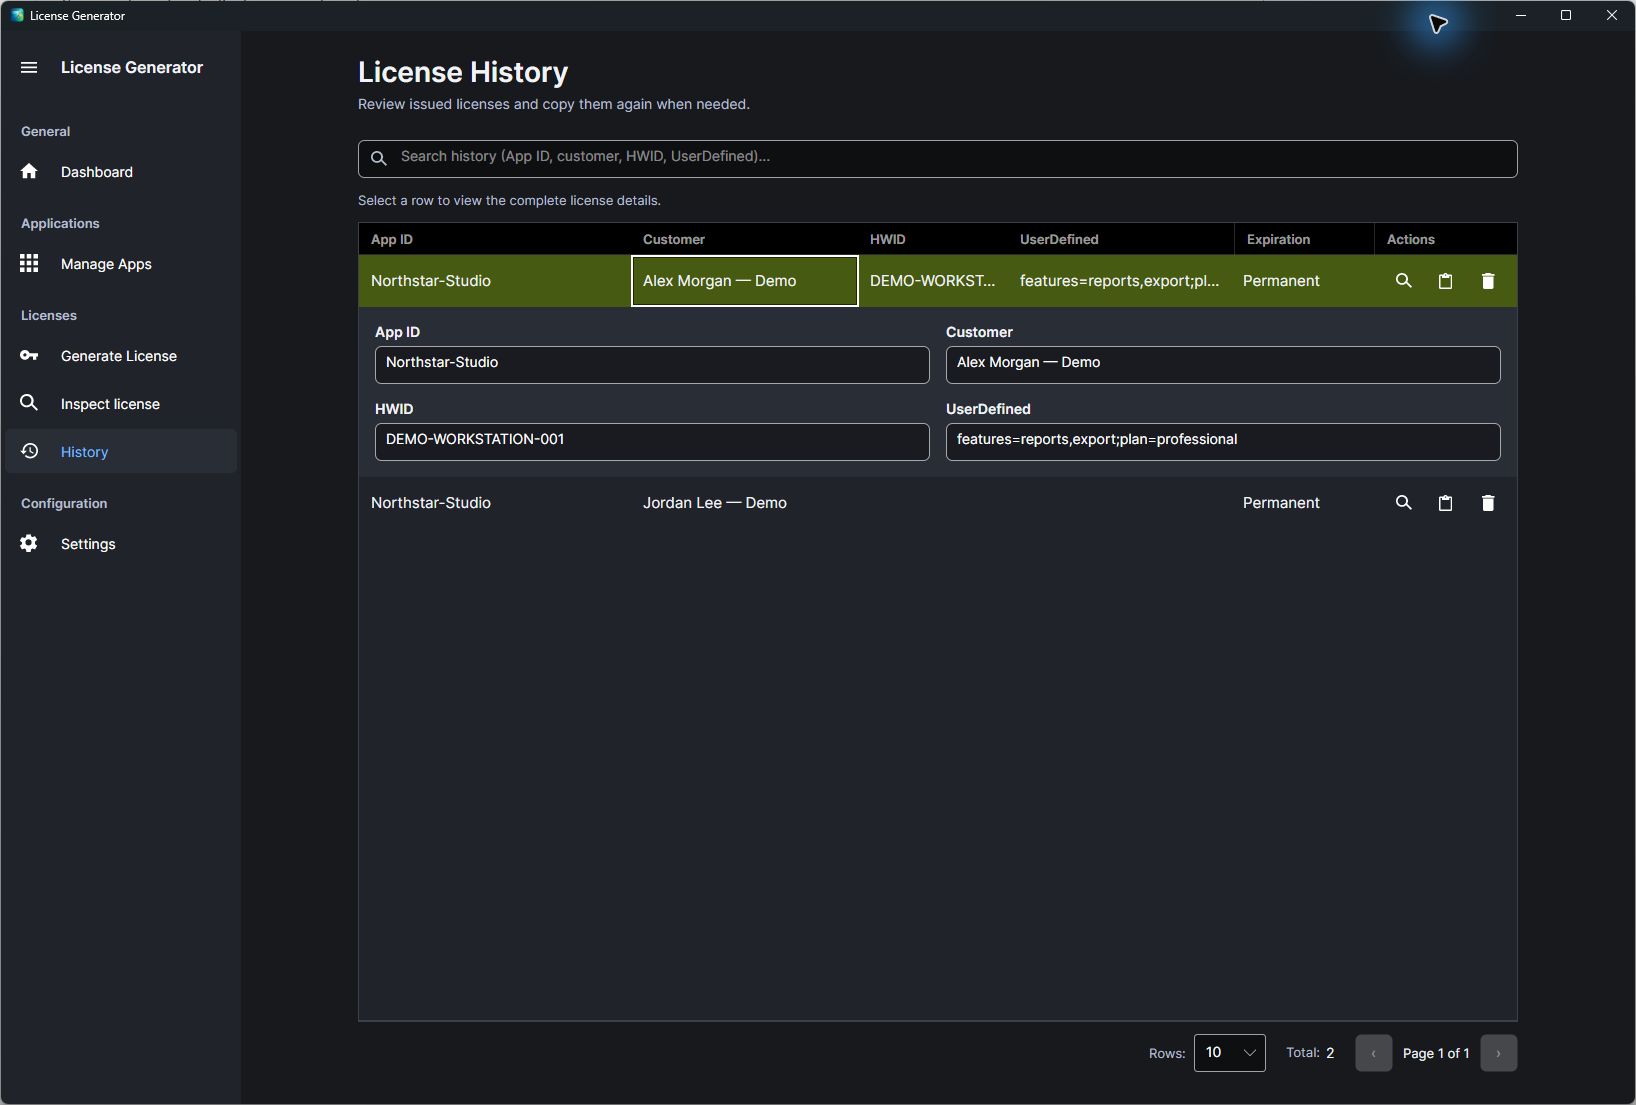Image resolution: width=1636 pixels, height=1105 pixels.
Task: Click the DEMO-WORKST... HWID cell
Action: point(933,281)
